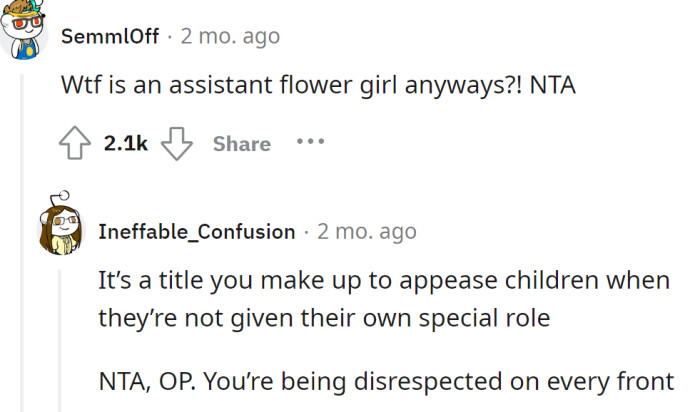Click SemmlOff's "2 mo. ago" timestamp
The image size is (700, 412).
pos(230,37)
